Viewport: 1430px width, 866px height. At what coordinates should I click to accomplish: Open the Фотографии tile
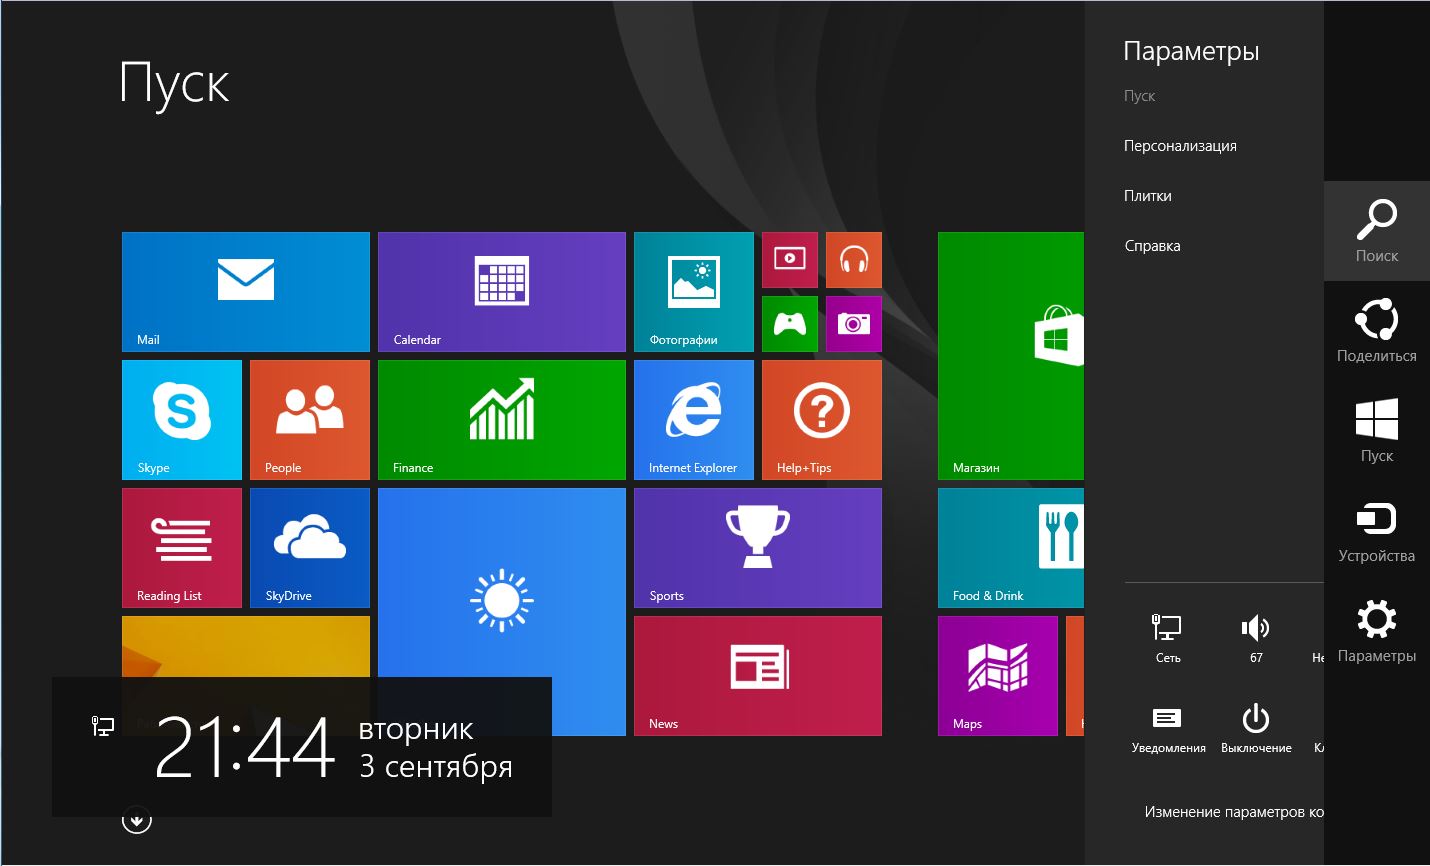coord(694,292)
